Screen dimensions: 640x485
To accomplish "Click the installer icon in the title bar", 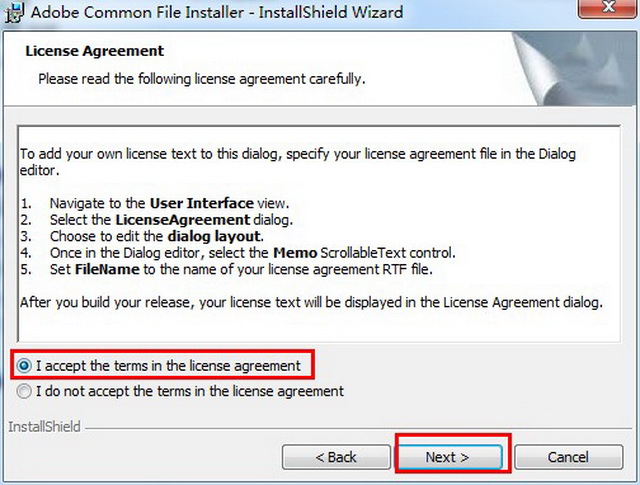I will (x=14, y=13).
